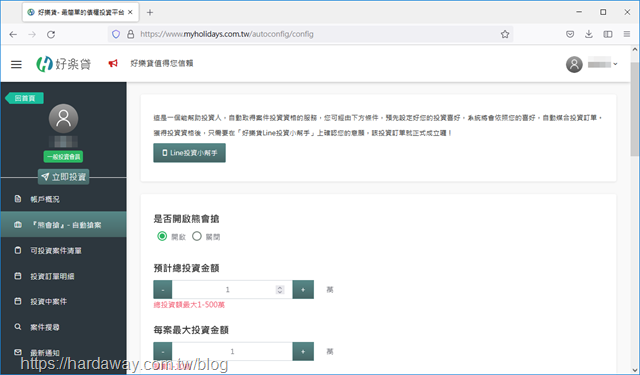Click the sidebar profile avatar

(x=63, y=118)
